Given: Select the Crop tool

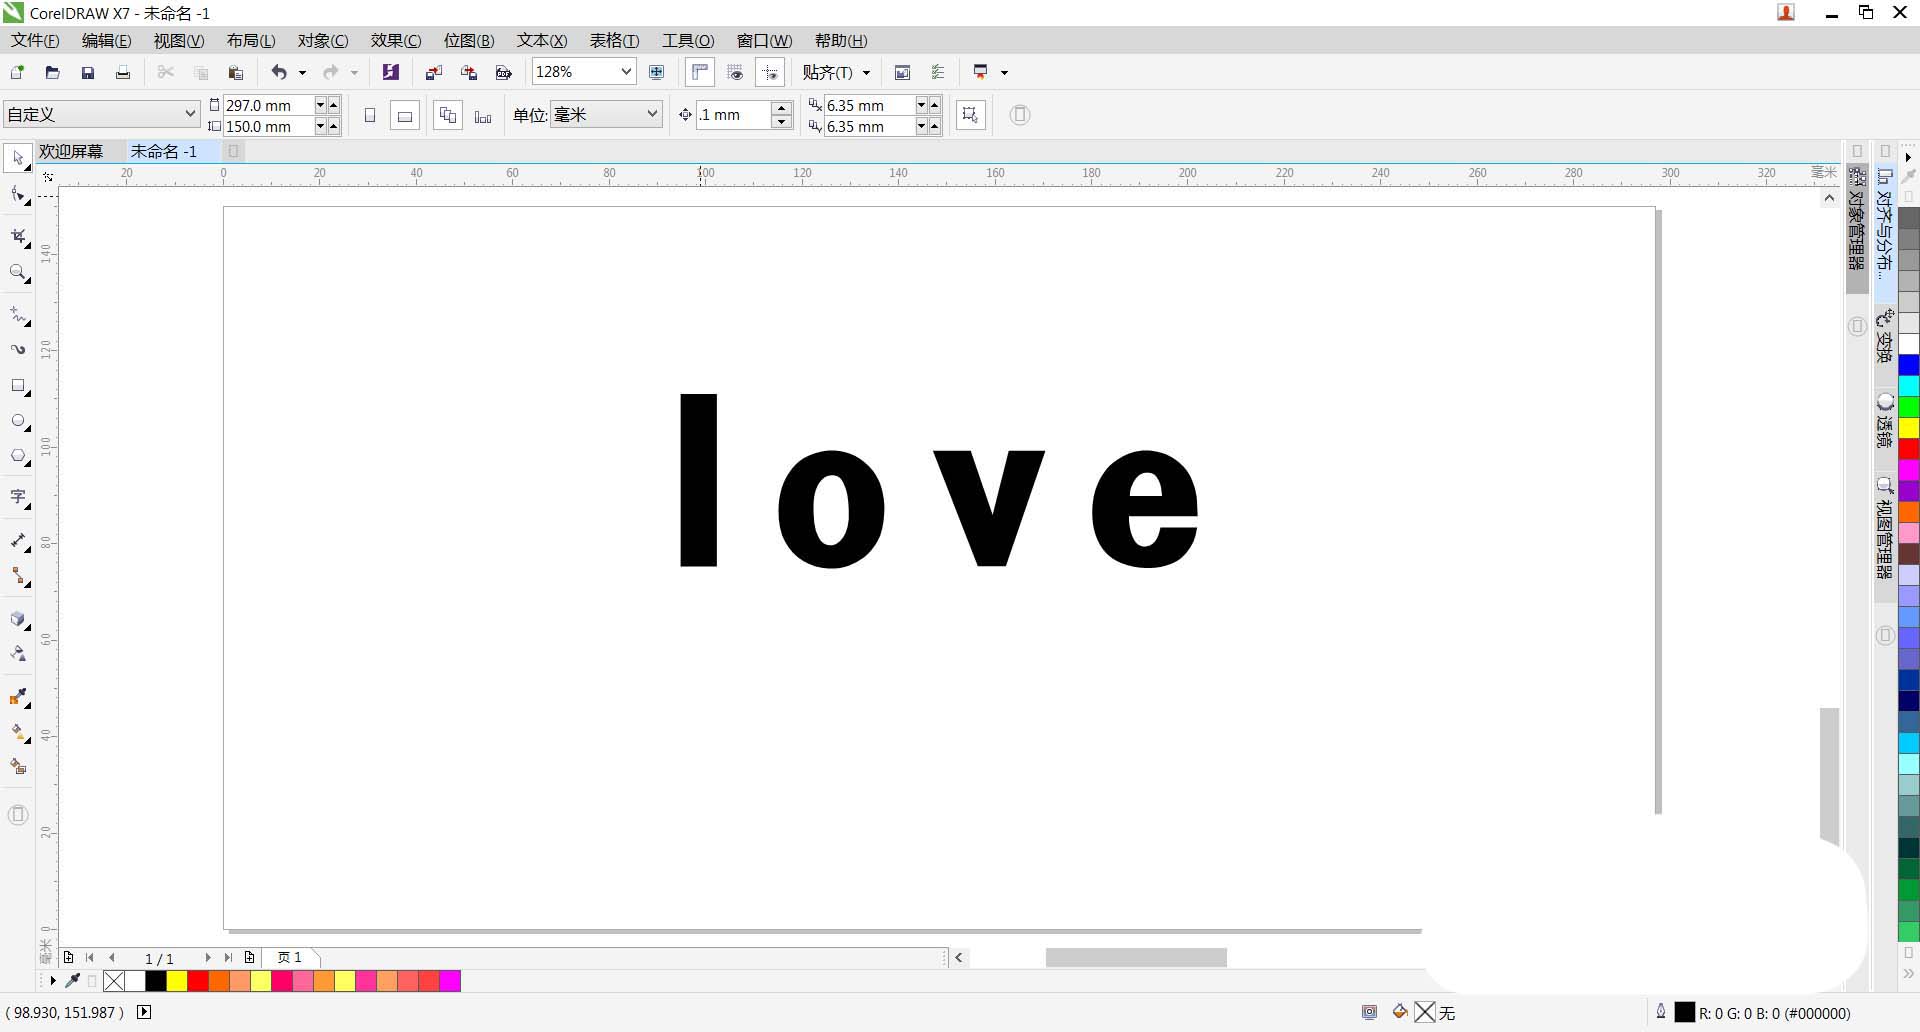Looking at the screenshot, I should [x=18, y=236].
